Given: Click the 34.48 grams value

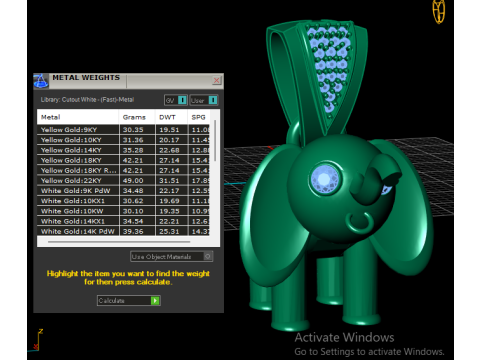Looking at the screenshot, I should [133, 191].
